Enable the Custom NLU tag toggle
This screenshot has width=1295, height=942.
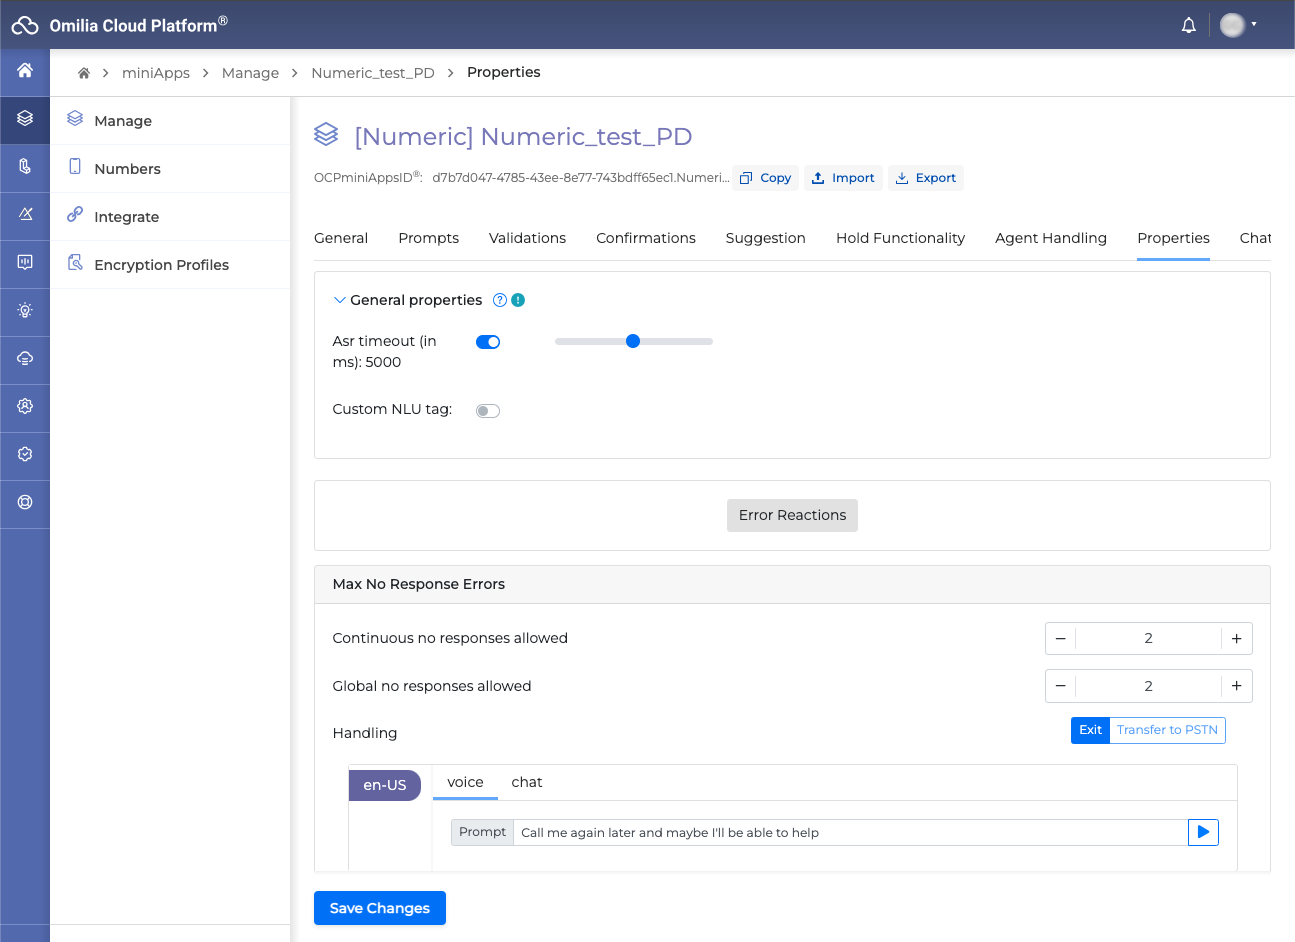pos(488,411)
